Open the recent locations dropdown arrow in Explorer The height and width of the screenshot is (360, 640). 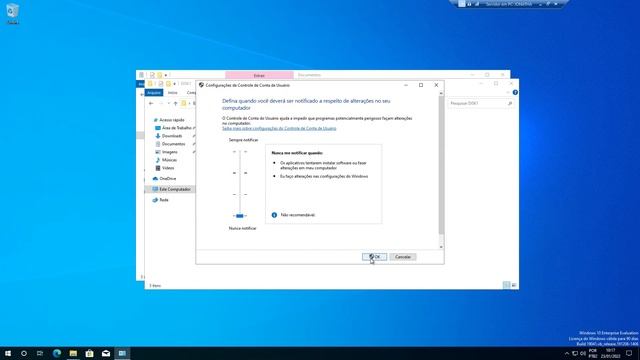coord(169,103)
